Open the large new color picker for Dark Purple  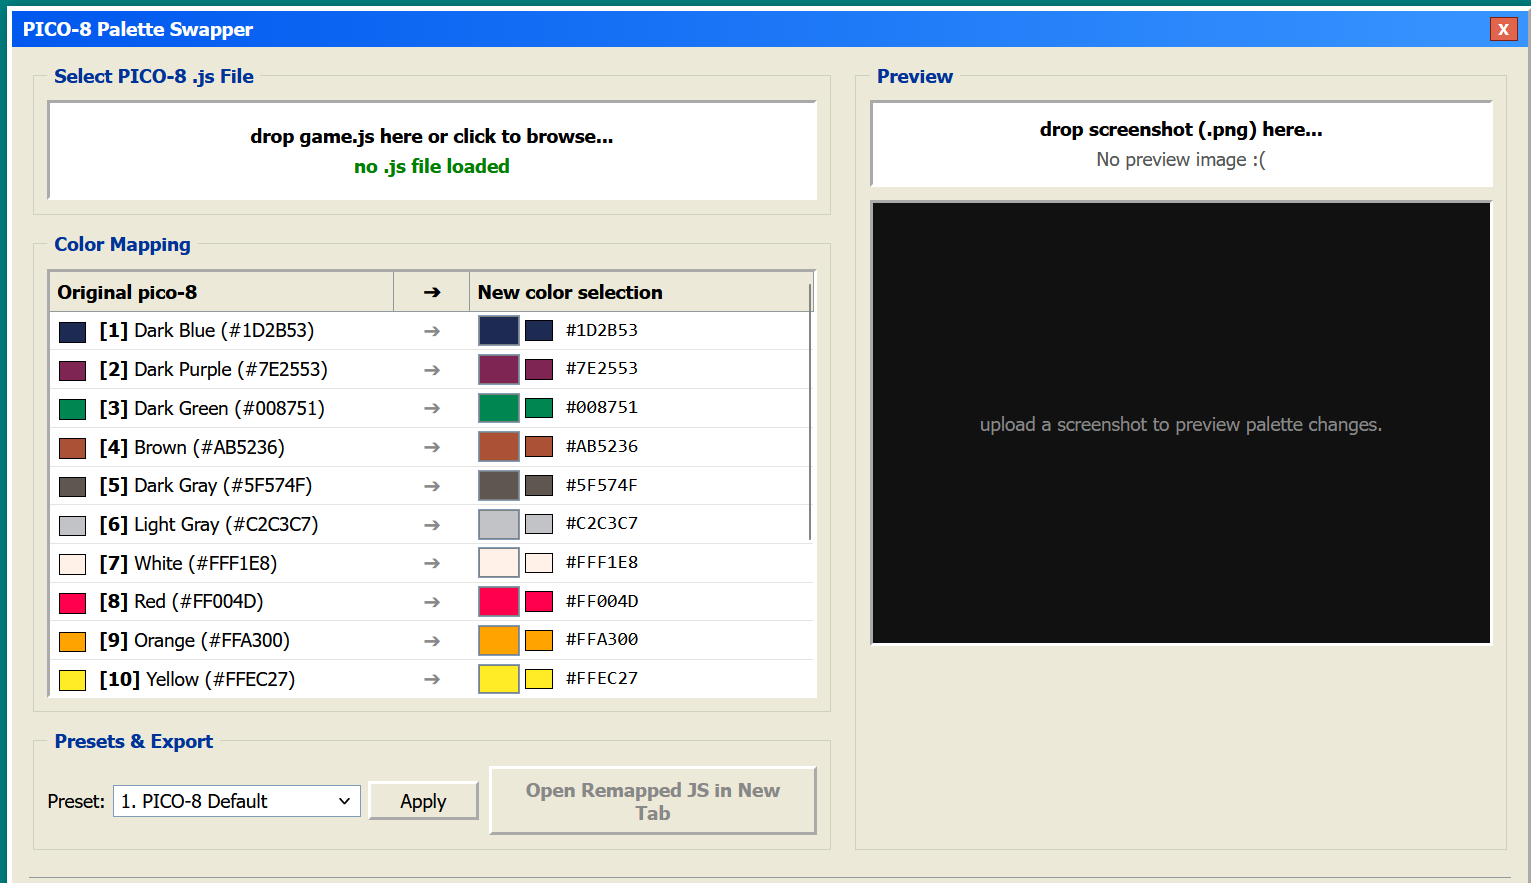click(x=499, y=369)
